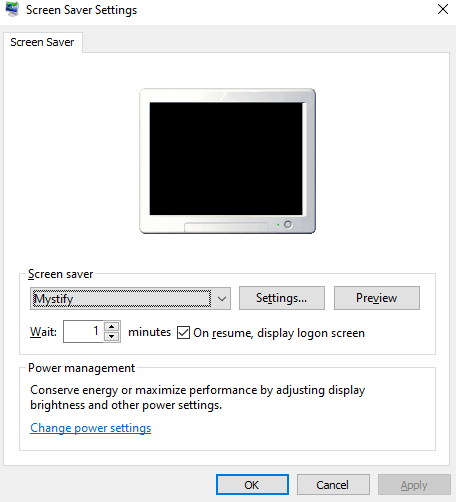Toggle the display logon screen checkbox
This screenshot has height=502, width=456.
183,332
